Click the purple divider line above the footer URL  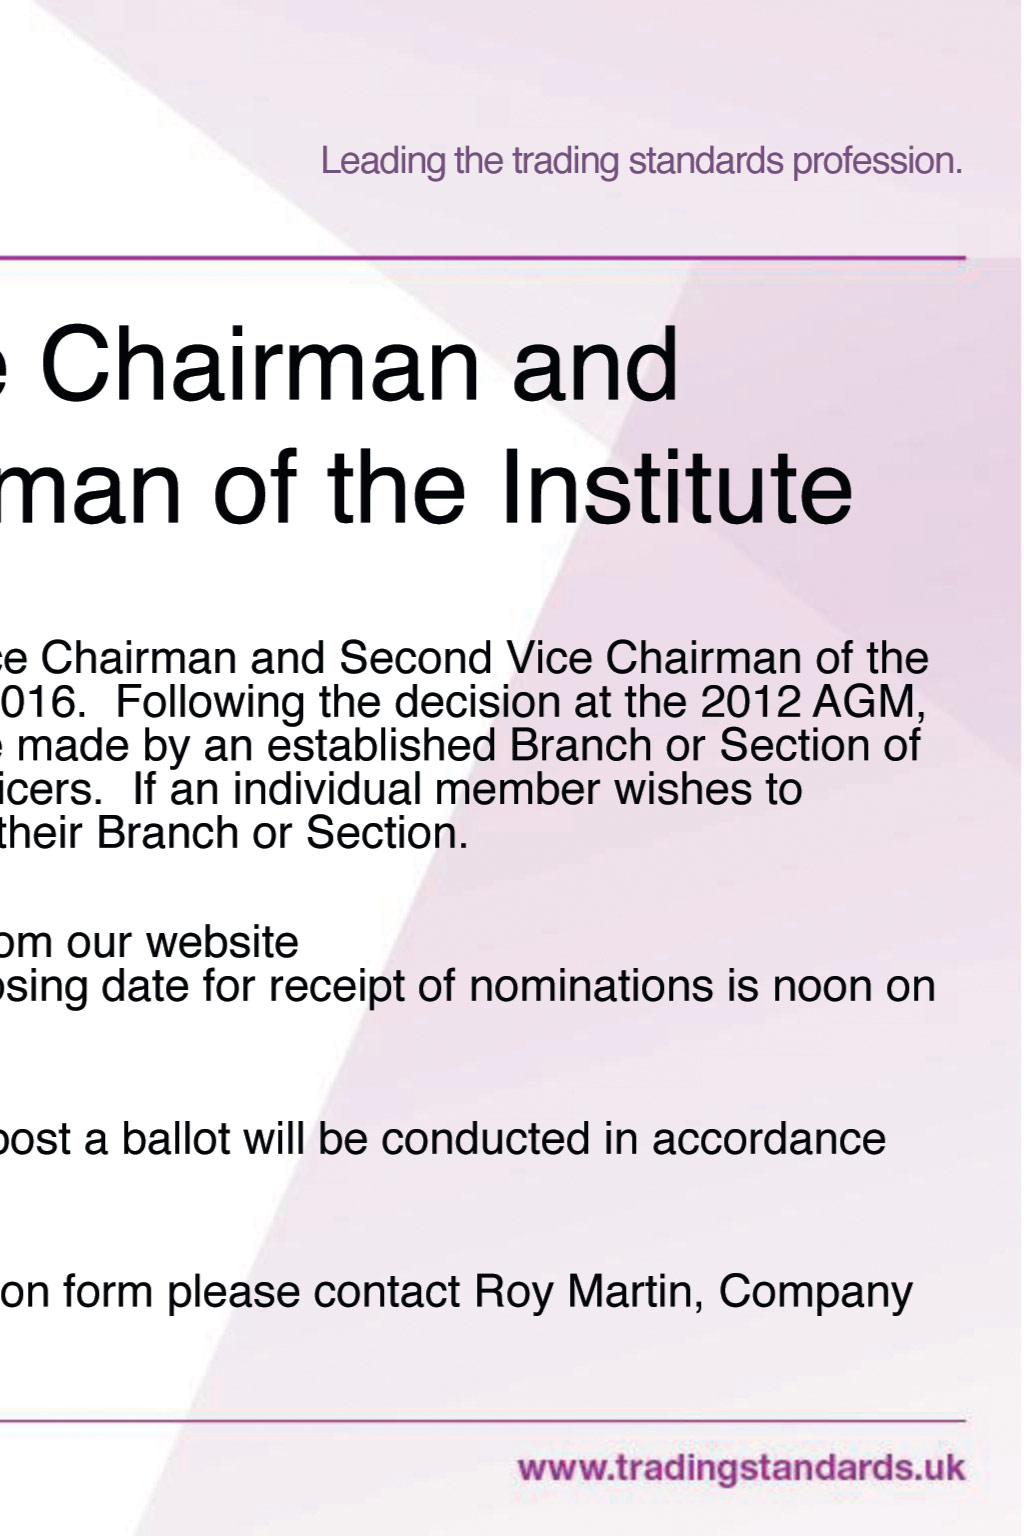[x=483, y=1420]
